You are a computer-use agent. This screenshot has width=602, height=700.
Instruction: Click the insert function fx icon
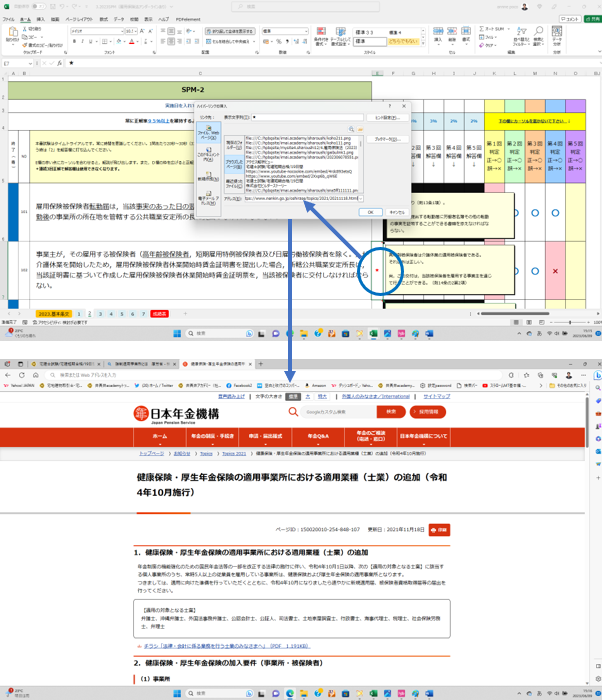tap(59, 63)
